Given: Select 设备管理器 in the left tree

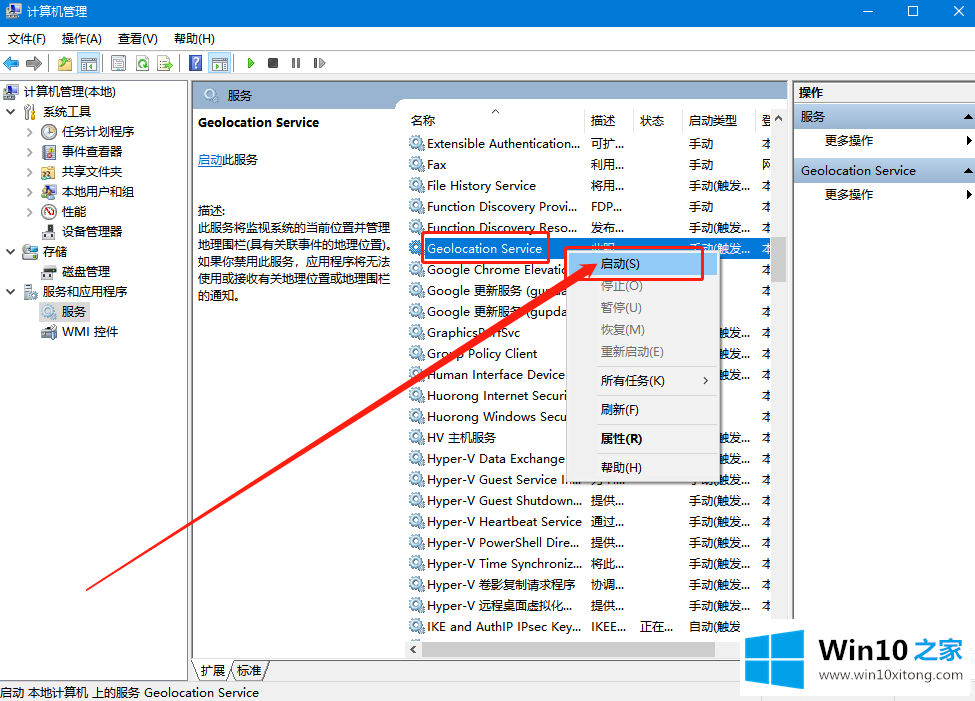Looking at the screenshot, I should click(x=92, y=232).
